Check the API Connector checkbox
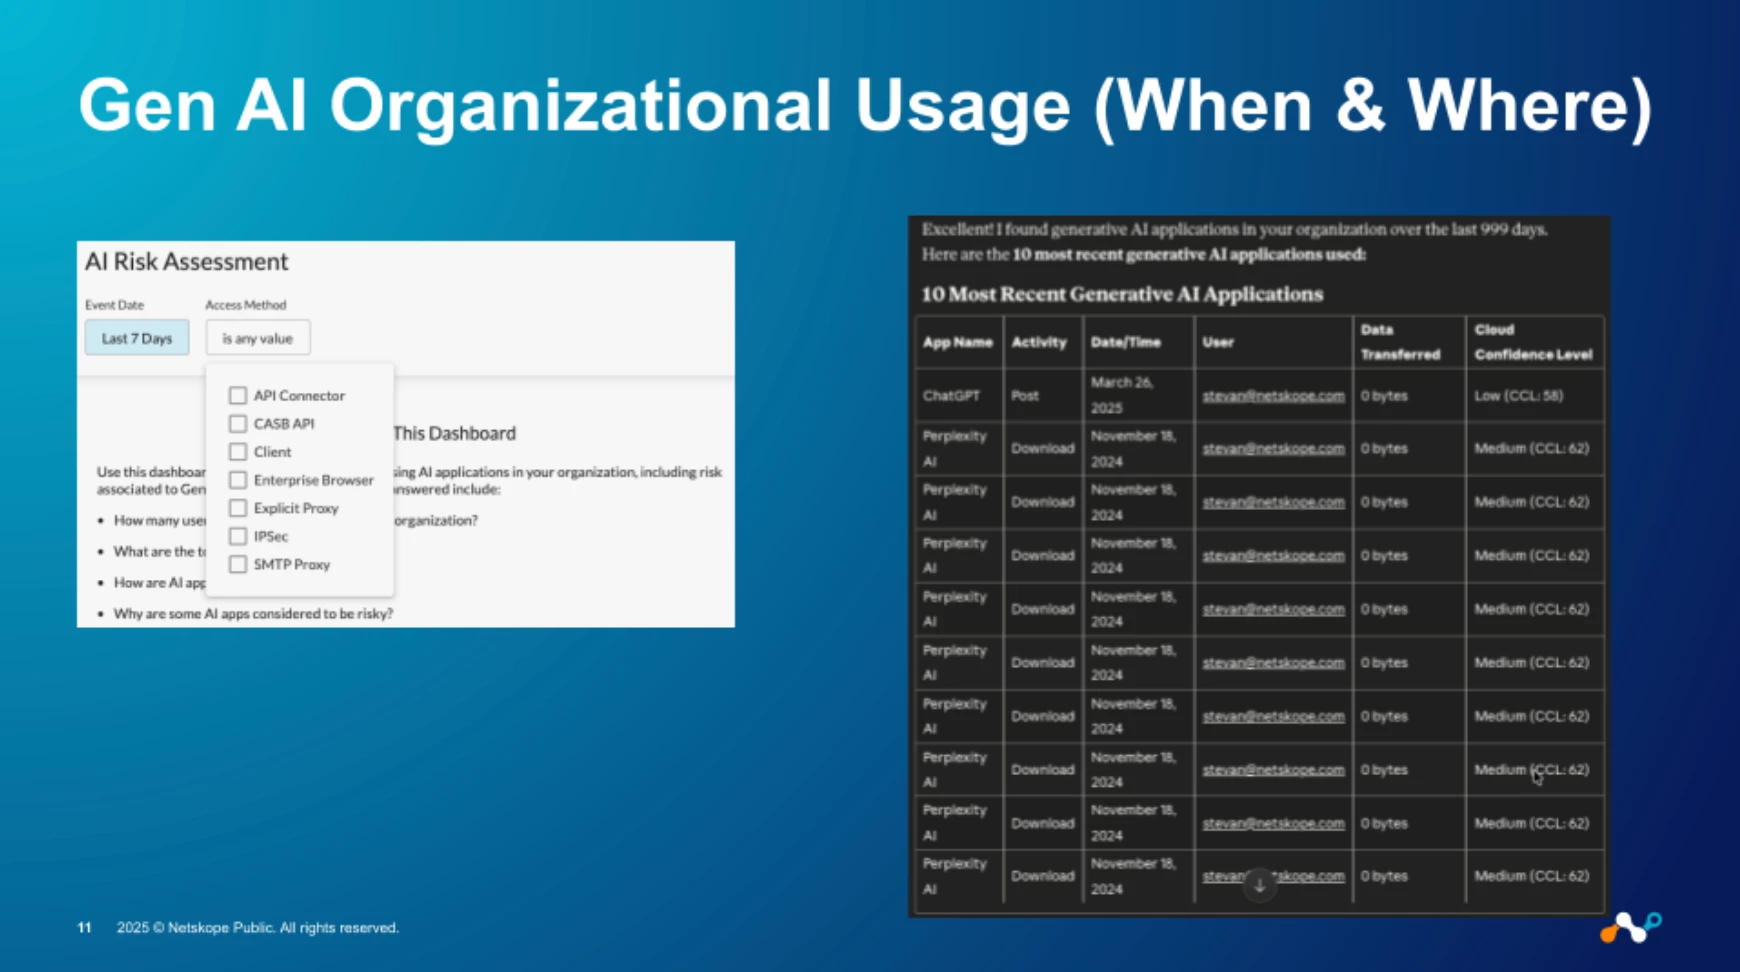Image resolution: width=1740 pixels, height=972 pixels. coord(238,395)
